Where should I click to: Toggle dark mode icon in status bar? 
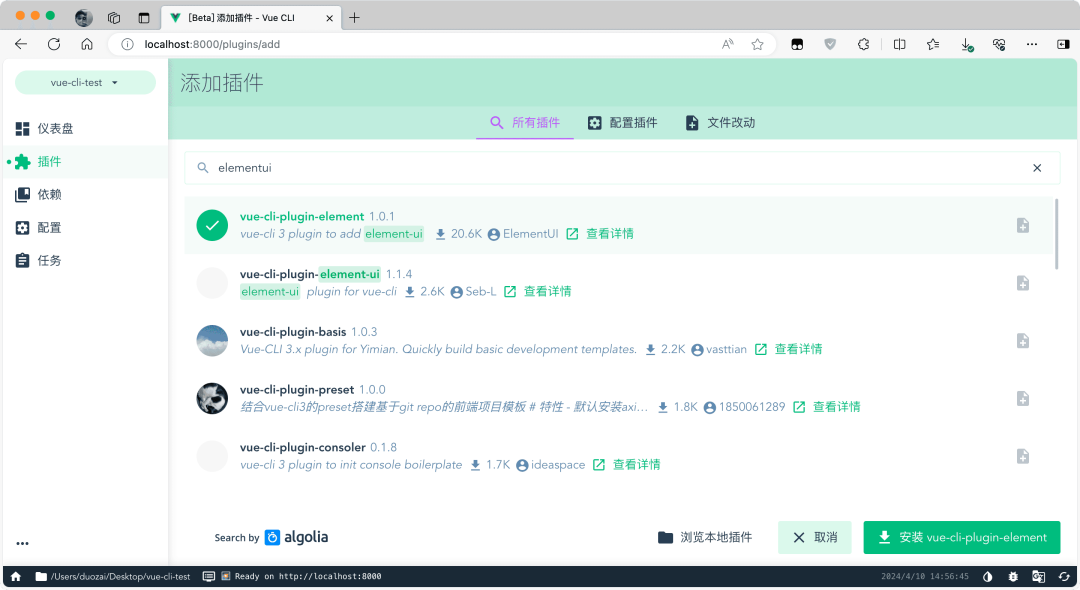[988, 576]
